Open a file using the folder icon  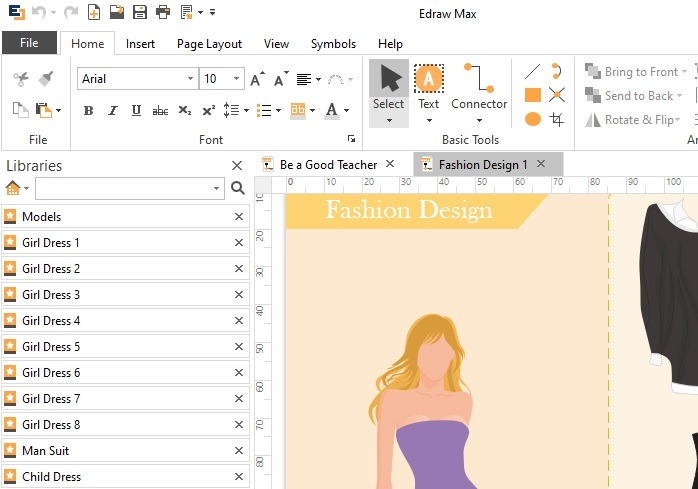[117, 12]
